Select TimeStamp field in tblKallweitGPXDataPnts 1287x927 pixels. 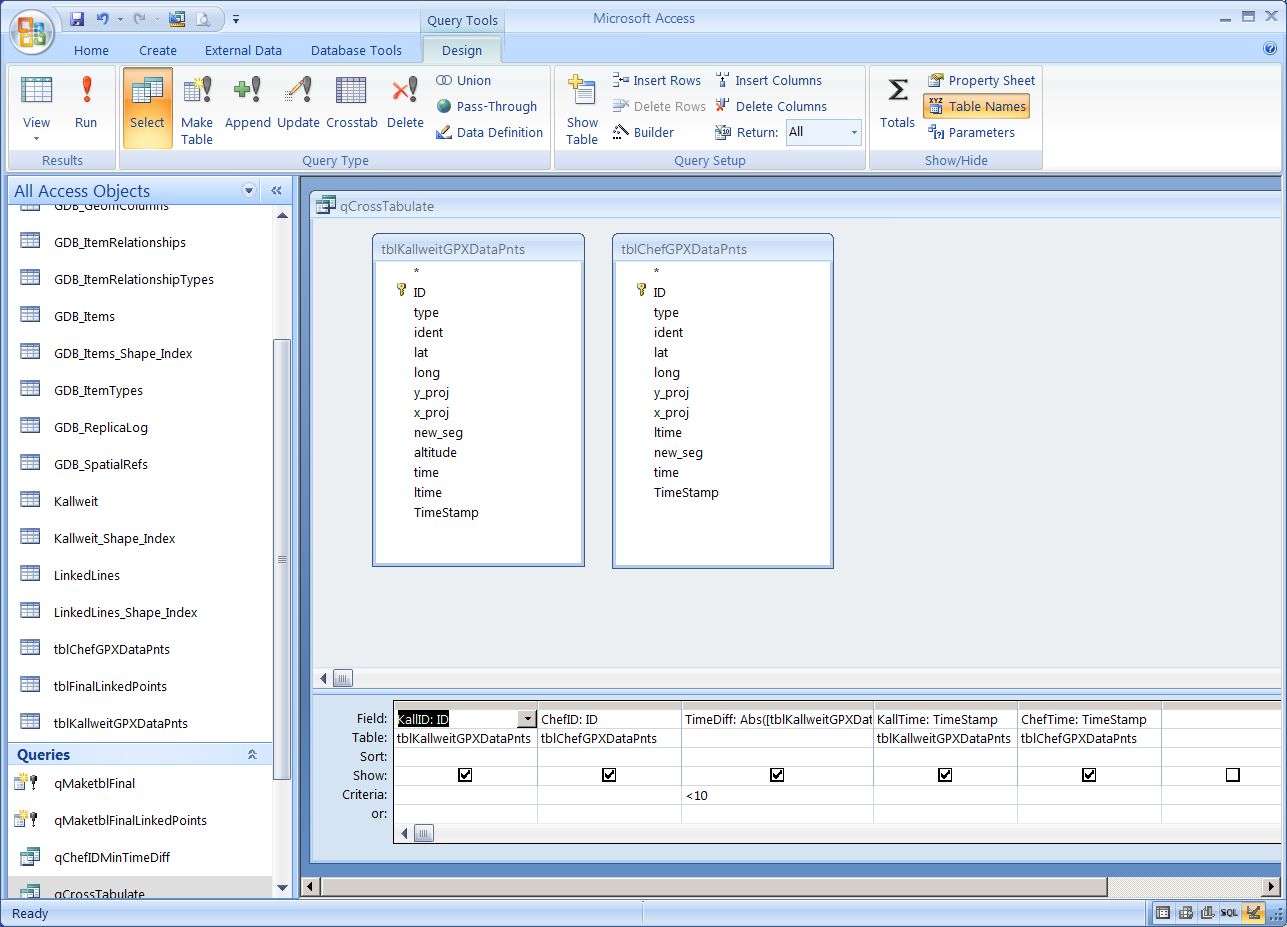pos(446,512)
